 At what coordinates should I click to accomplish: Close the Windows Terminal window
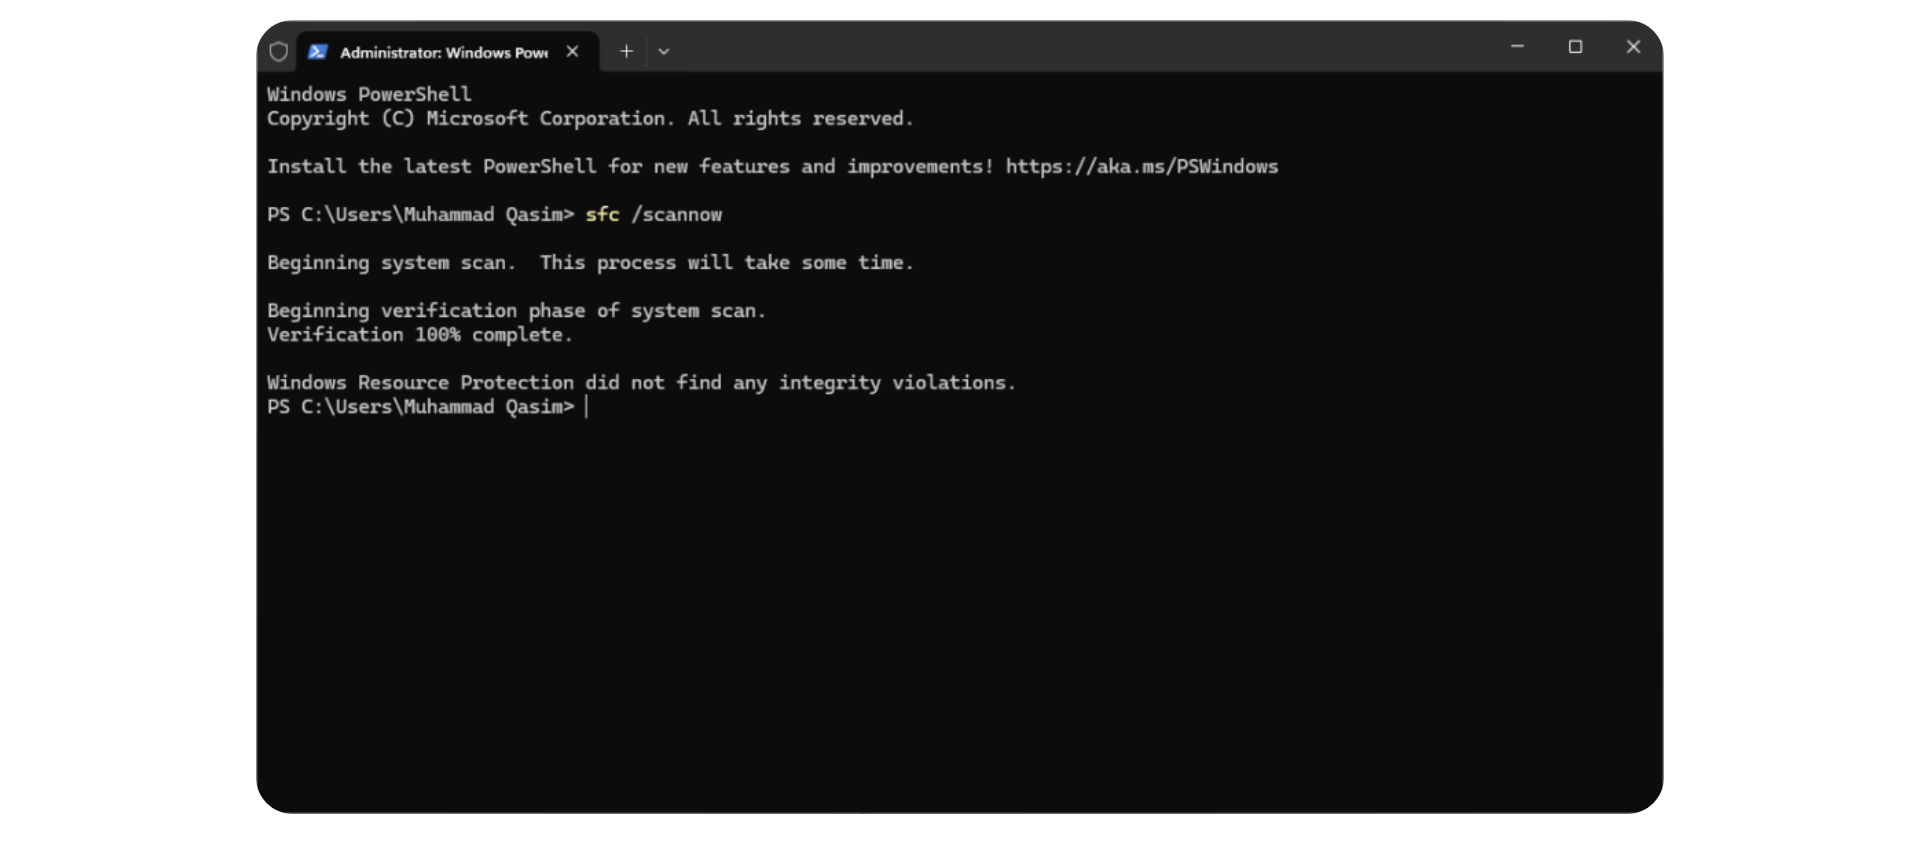click(x=1633, y=47)
